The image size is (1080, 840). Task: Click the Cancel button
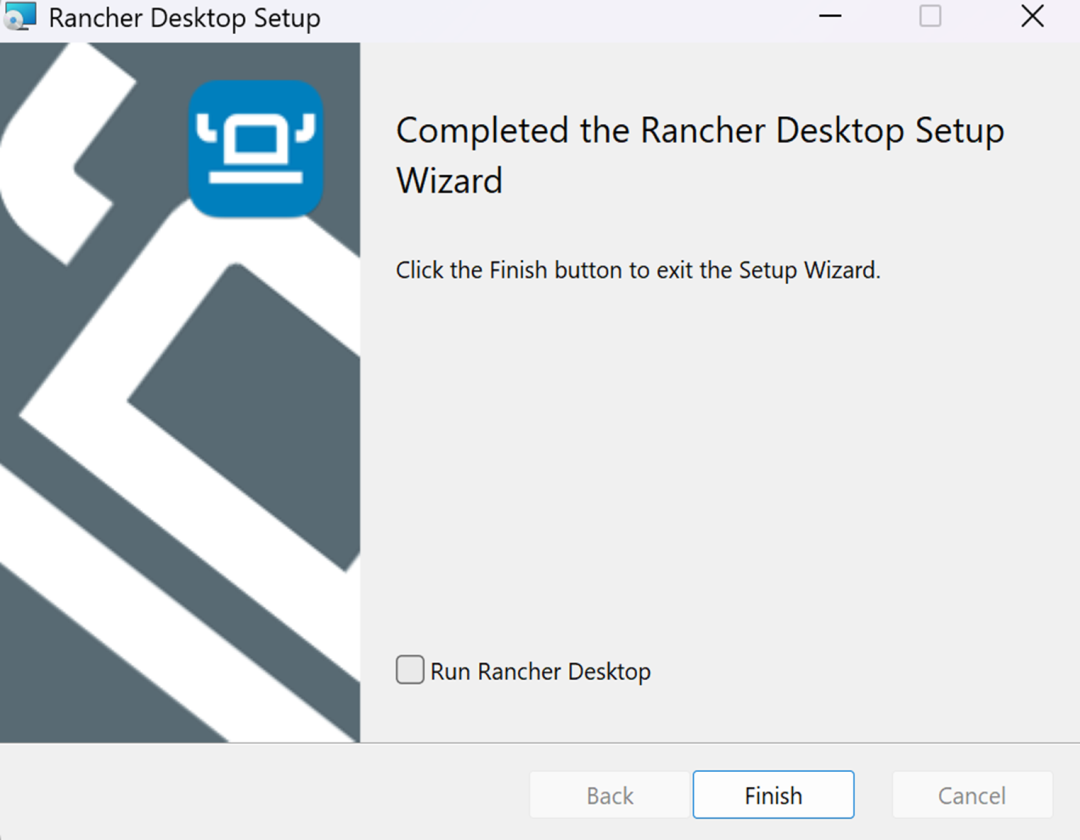(972, 795)
